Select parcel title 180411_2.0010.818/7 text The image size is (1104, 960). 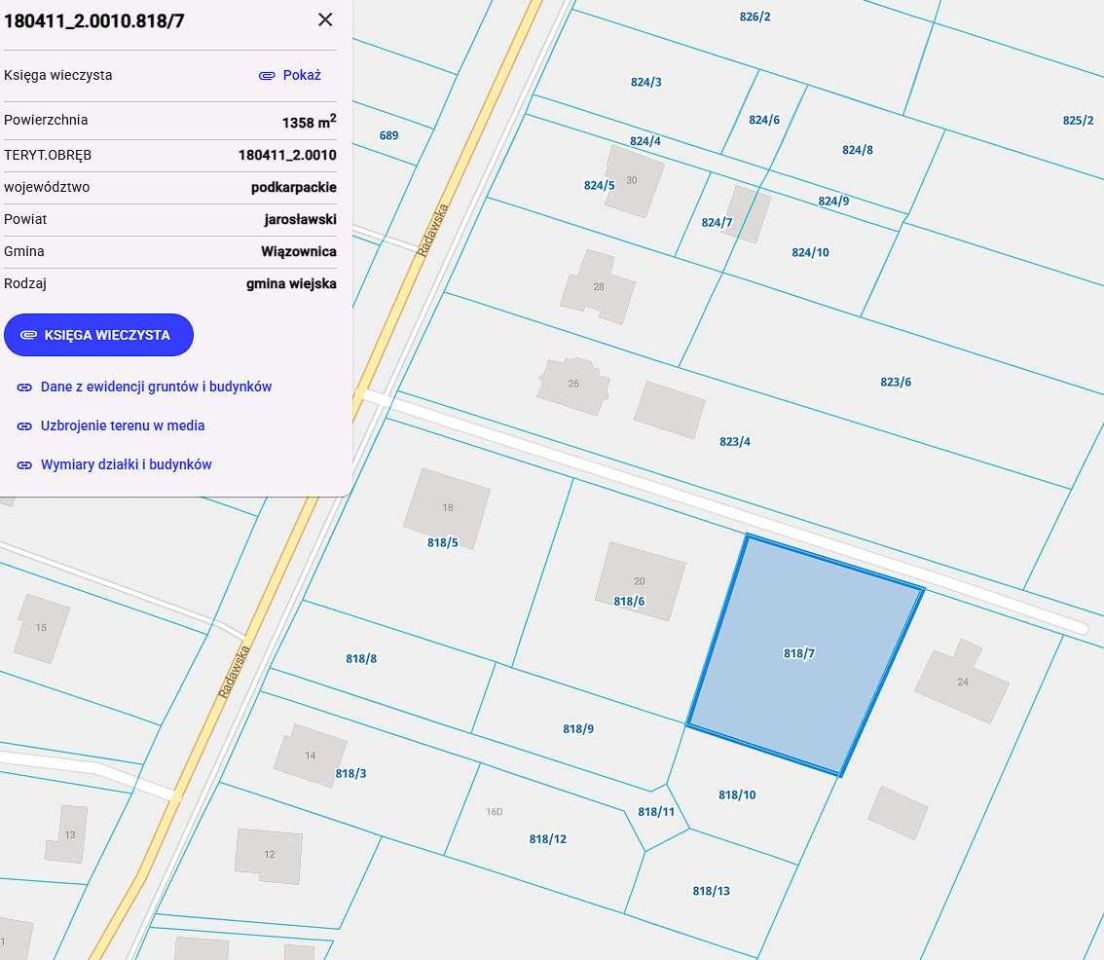tap(94, 20)
